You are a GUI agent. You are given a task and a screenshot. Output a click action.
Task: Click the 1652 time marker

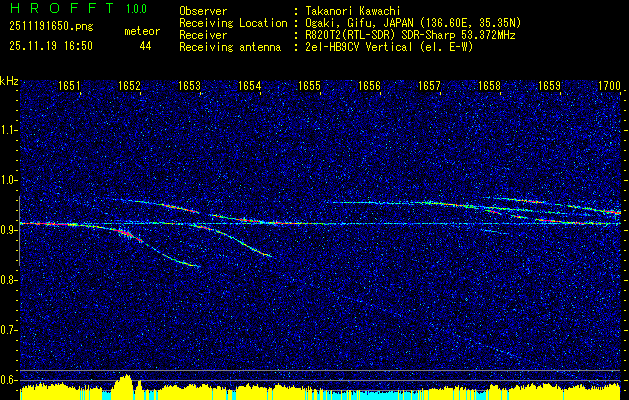pyautogui.click(x=129, y=85)
